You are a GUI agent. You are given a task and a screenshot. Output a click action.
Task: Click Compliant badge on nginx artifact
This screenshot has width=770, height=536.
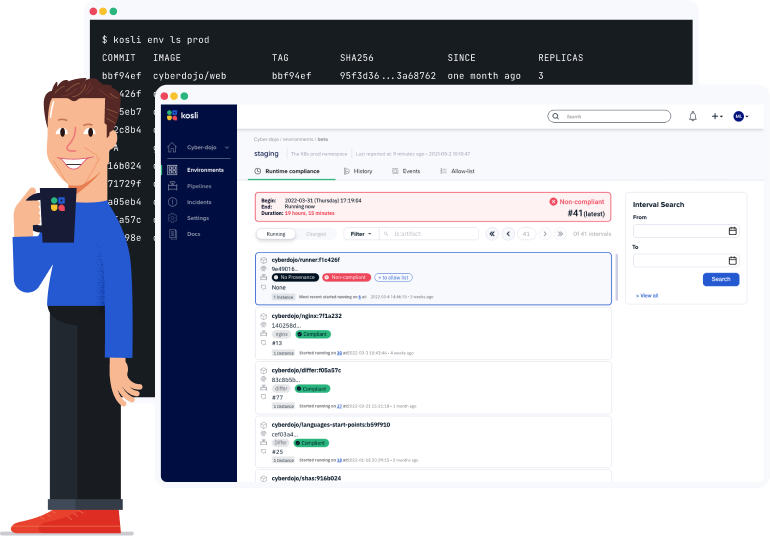[x=313, y=334]
